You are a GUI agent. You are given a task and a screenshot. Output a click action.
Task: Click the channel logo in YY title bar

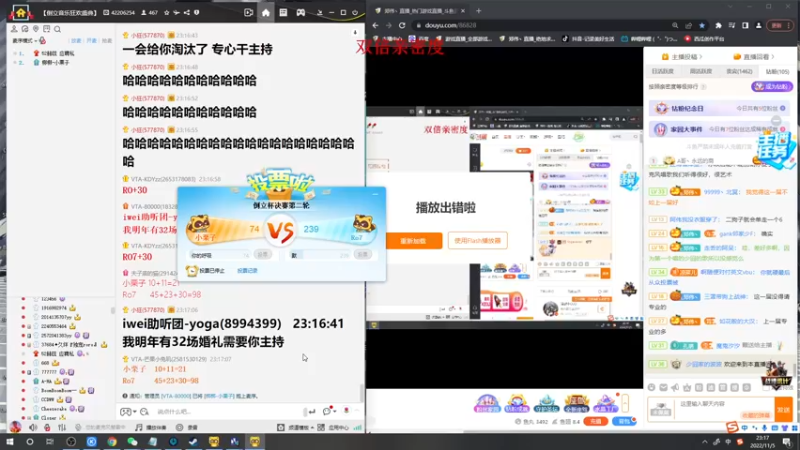pyautogui.click(x=20, y=12)
